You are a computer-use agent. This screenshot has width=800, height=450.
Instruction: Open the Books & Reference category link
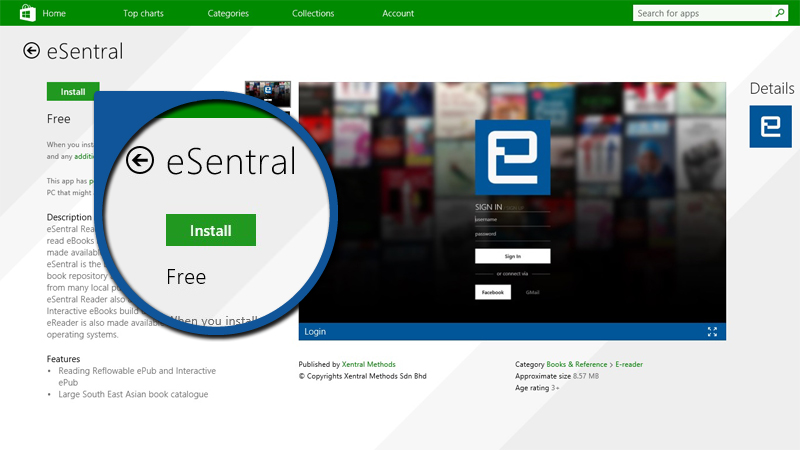tap(577, 364)
